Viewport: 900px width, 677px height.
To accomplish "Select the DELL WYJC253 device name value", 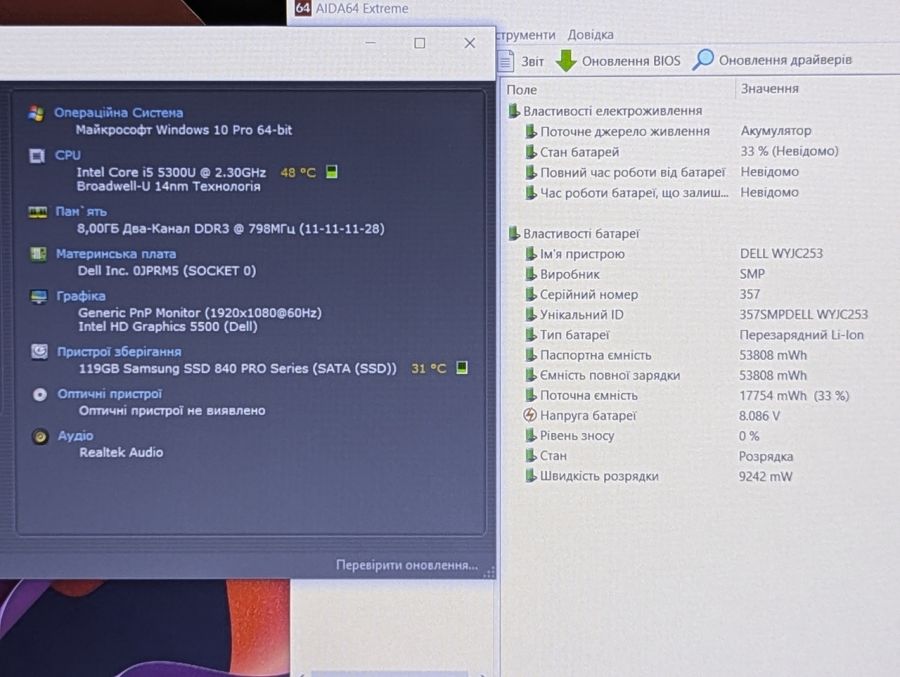I will coord(781,253).
